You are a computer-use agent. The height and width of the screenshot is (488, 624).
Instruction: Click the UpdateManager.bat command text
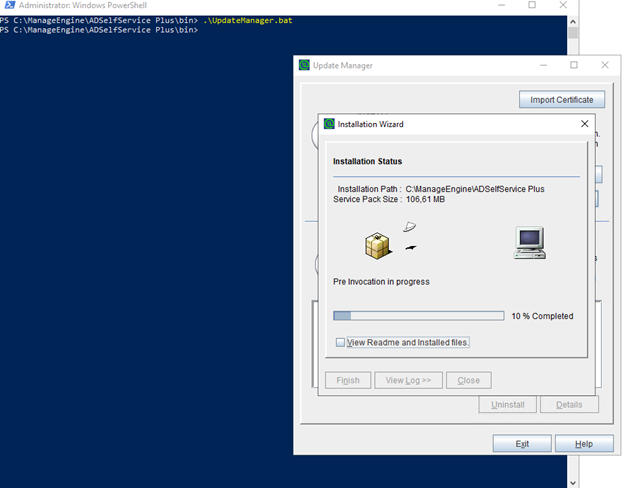pos(248,20)
